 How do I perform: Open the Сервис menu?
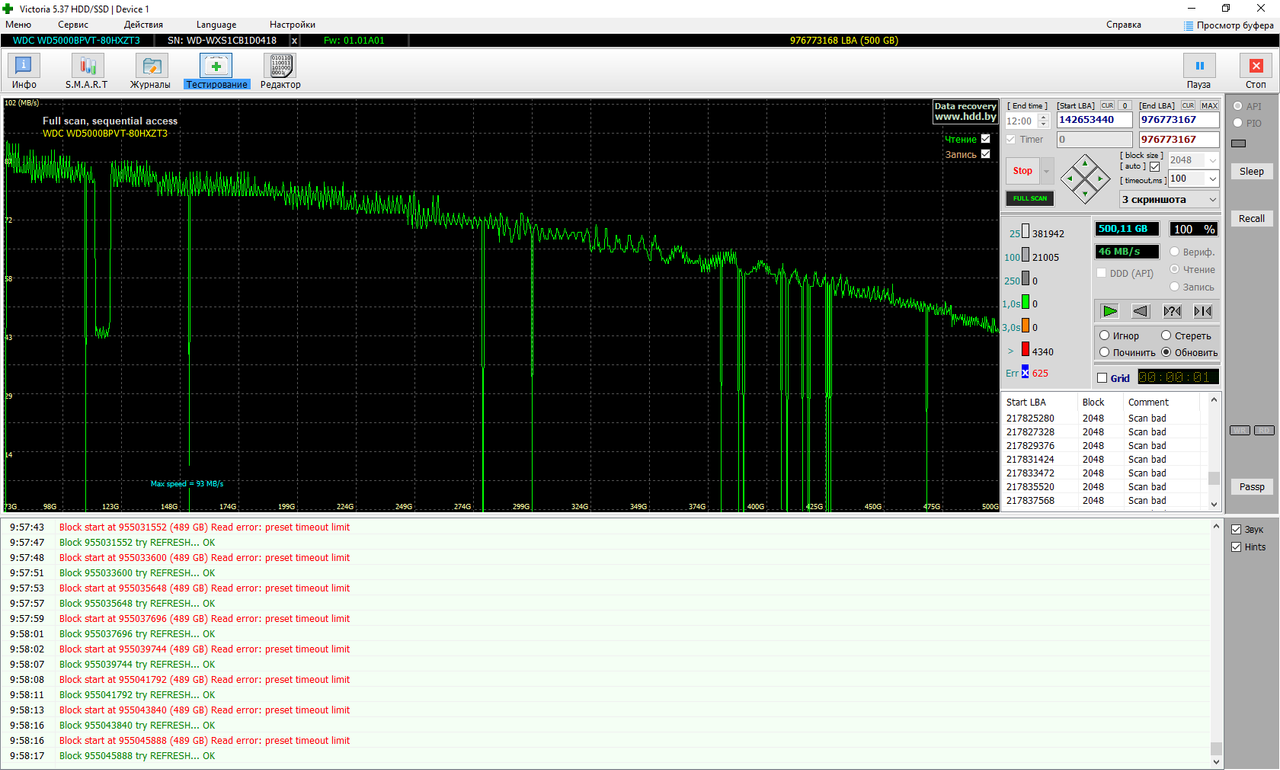pos(73,24)
